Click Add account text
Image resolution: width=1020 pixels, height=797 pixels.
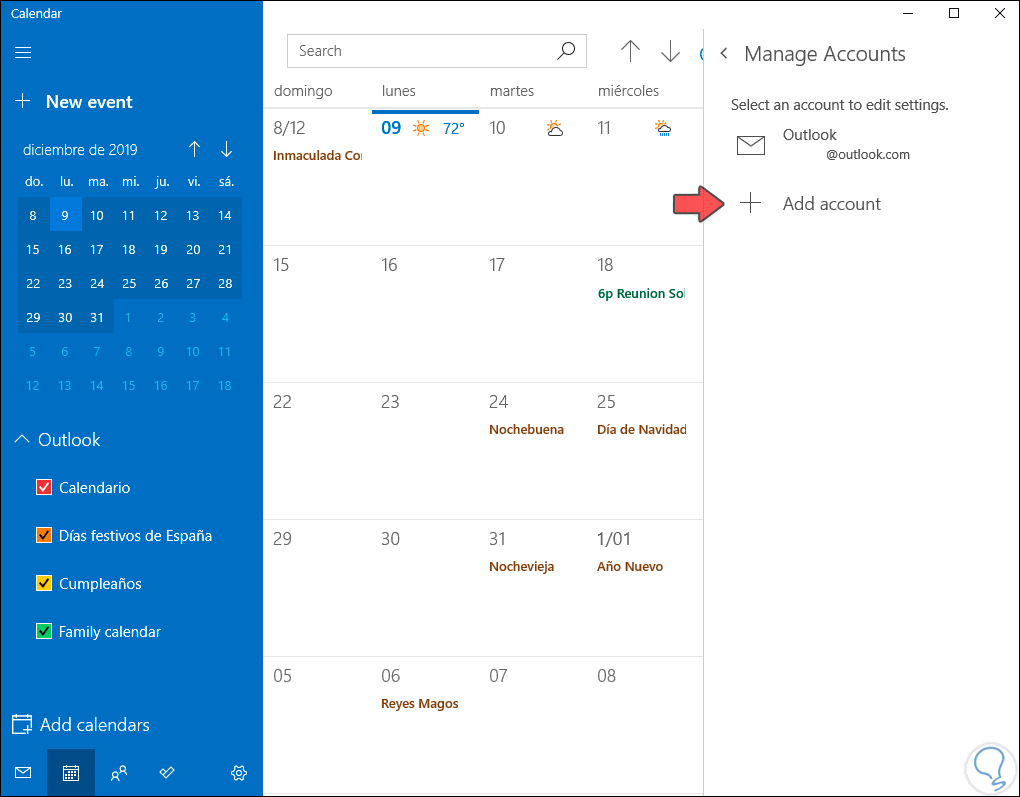831,204
